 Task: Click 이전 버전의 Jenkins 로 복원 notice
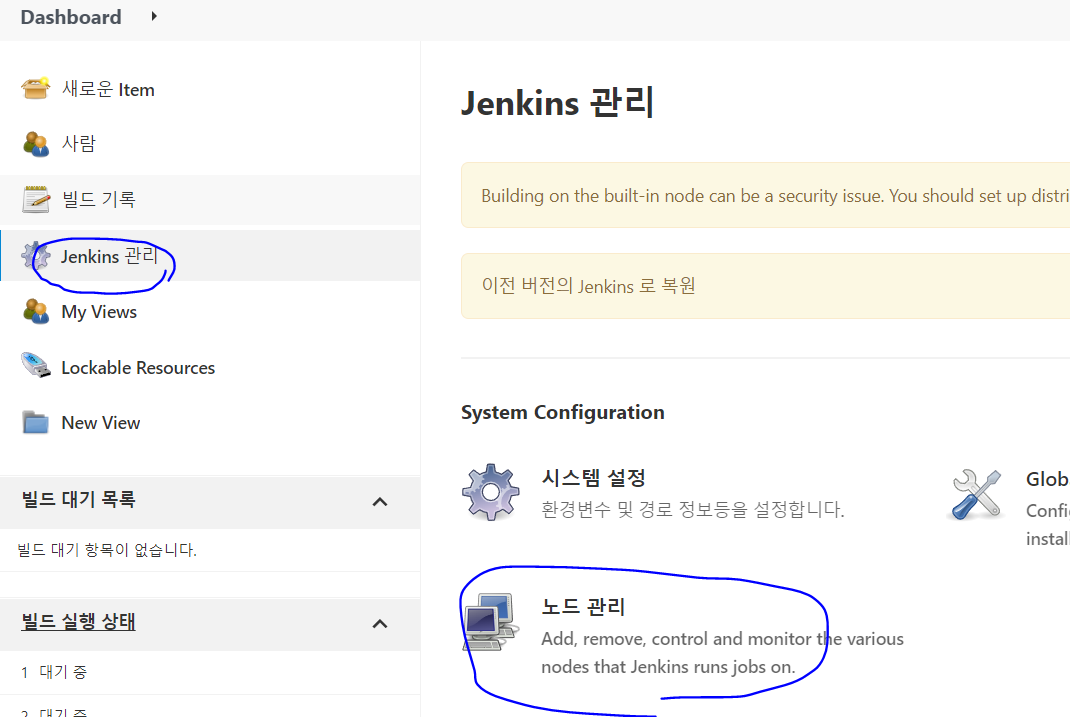pyautogui.click(x=766, y=286)
